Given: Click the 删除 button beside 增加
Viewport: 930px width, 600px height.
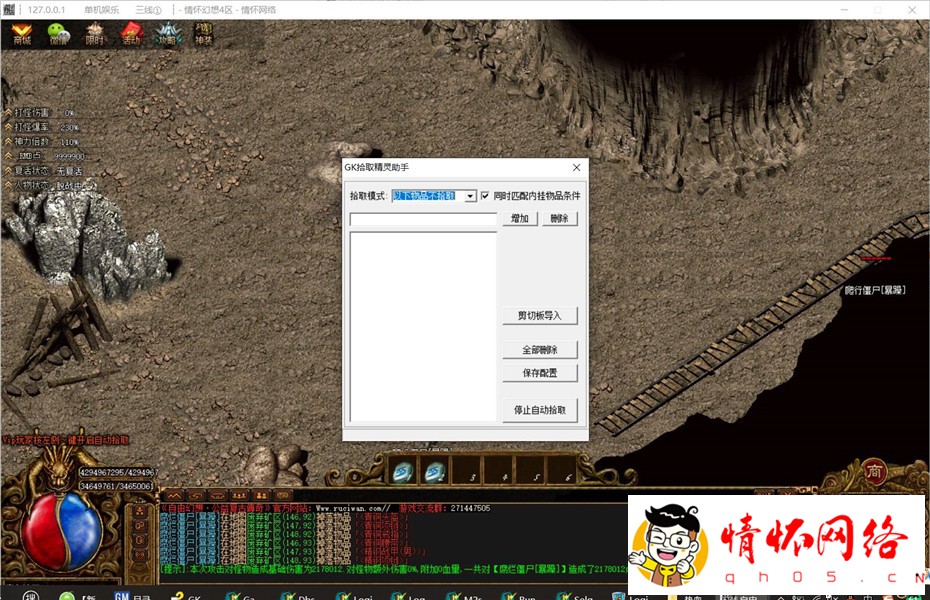Looking at the screenshot, I should pos(559,218).
